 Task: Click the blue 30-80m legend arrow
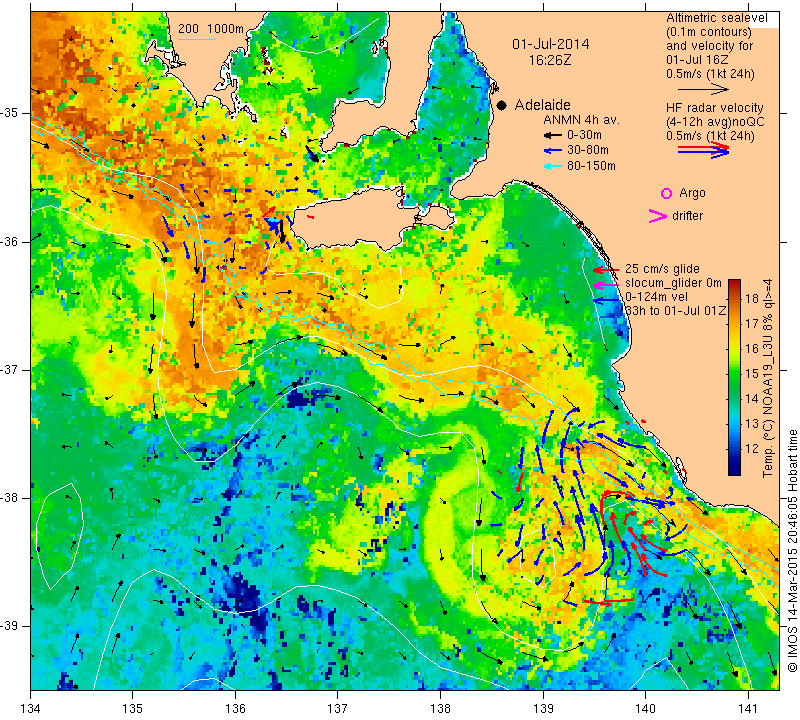[x=552, y=151]
